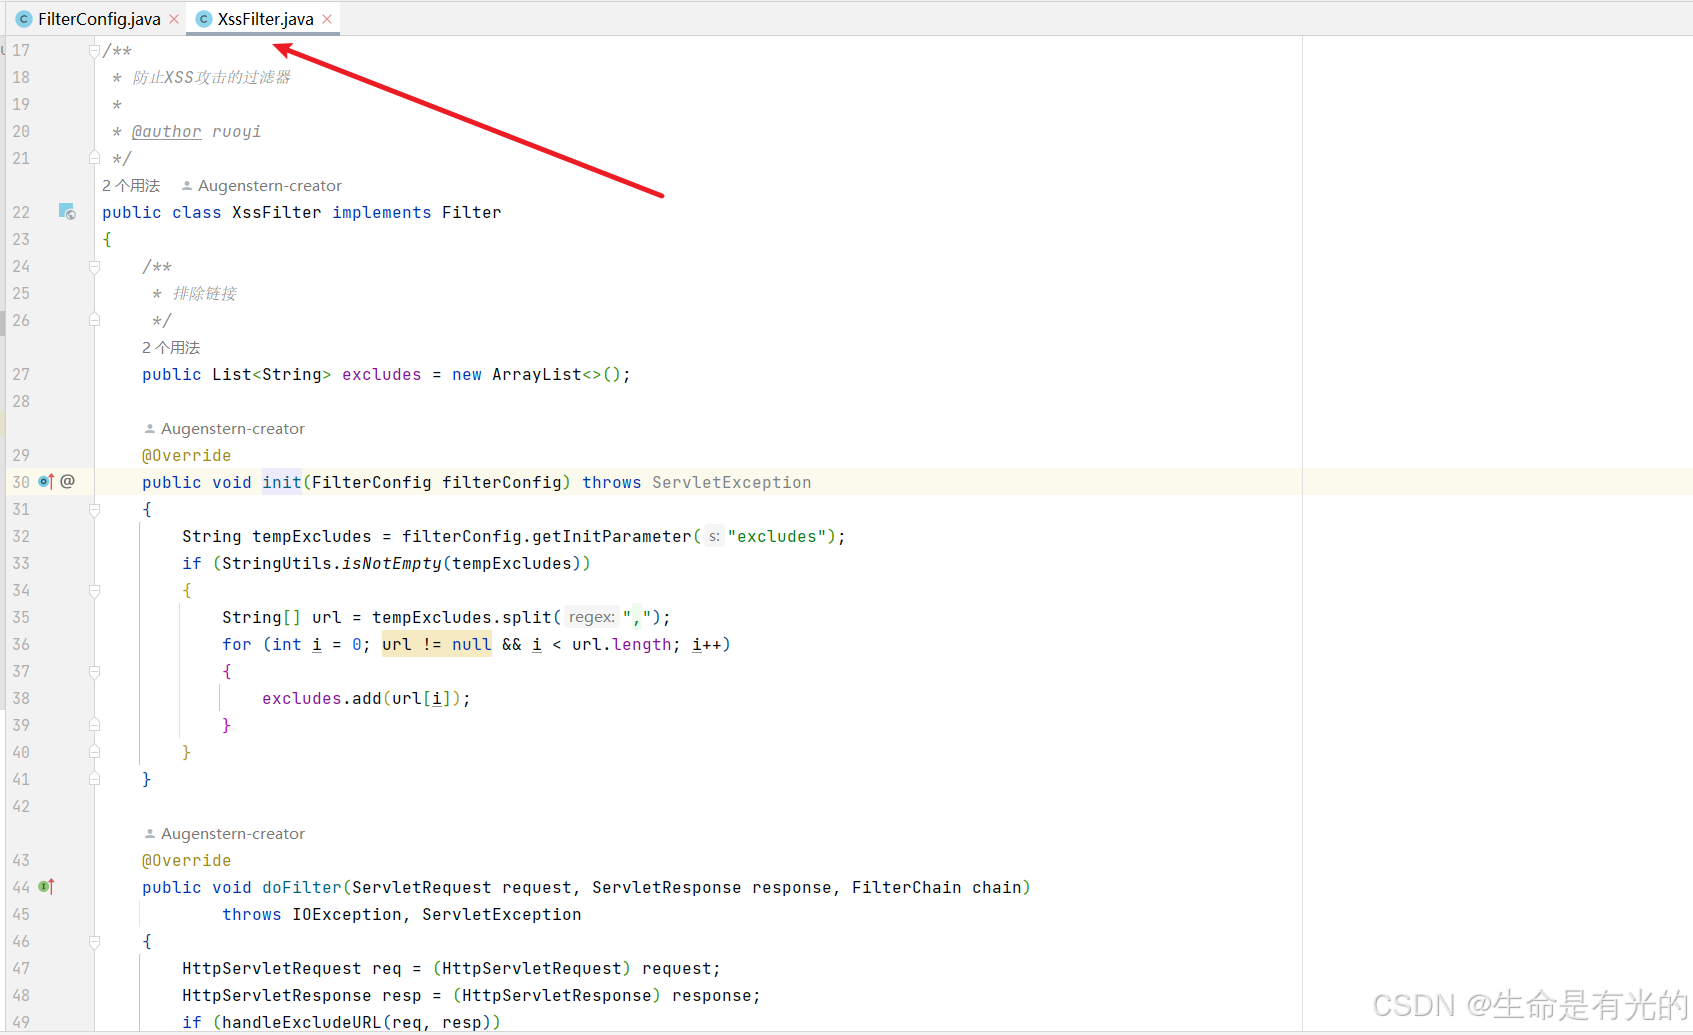The image size is (1693, 1035).
Task: Click line number 36 in the gutter
Action: click(x=21, y=644)
